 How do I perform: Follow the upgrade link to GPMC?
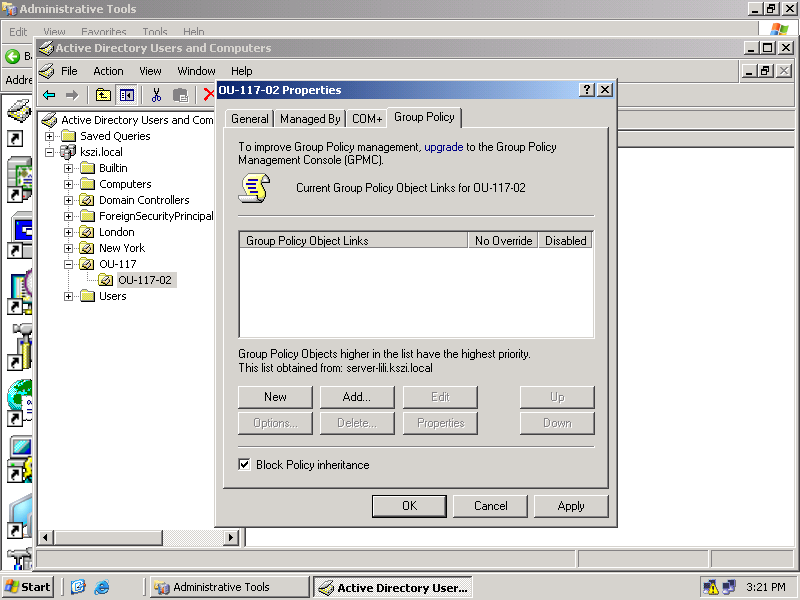click(443, 147)
